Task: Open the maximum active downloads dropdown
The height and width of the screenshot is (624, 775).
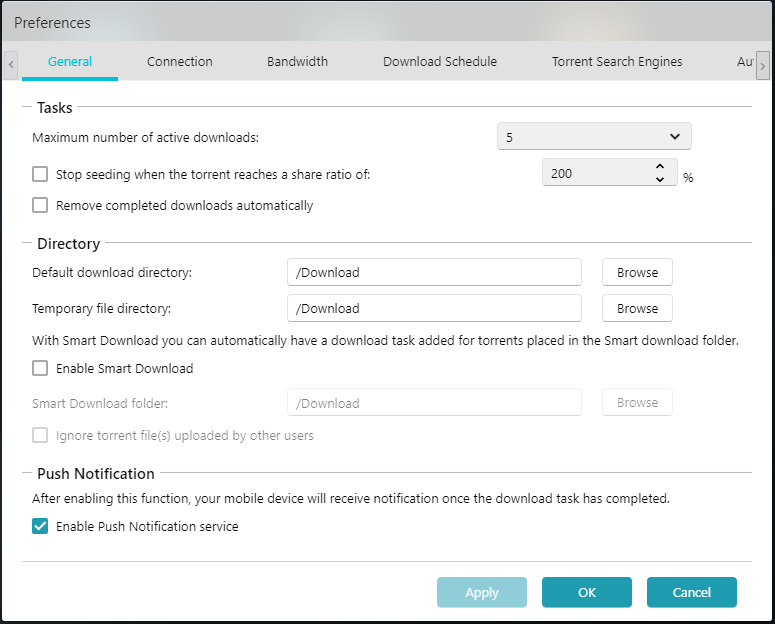Action: click(x=594, y=136)
